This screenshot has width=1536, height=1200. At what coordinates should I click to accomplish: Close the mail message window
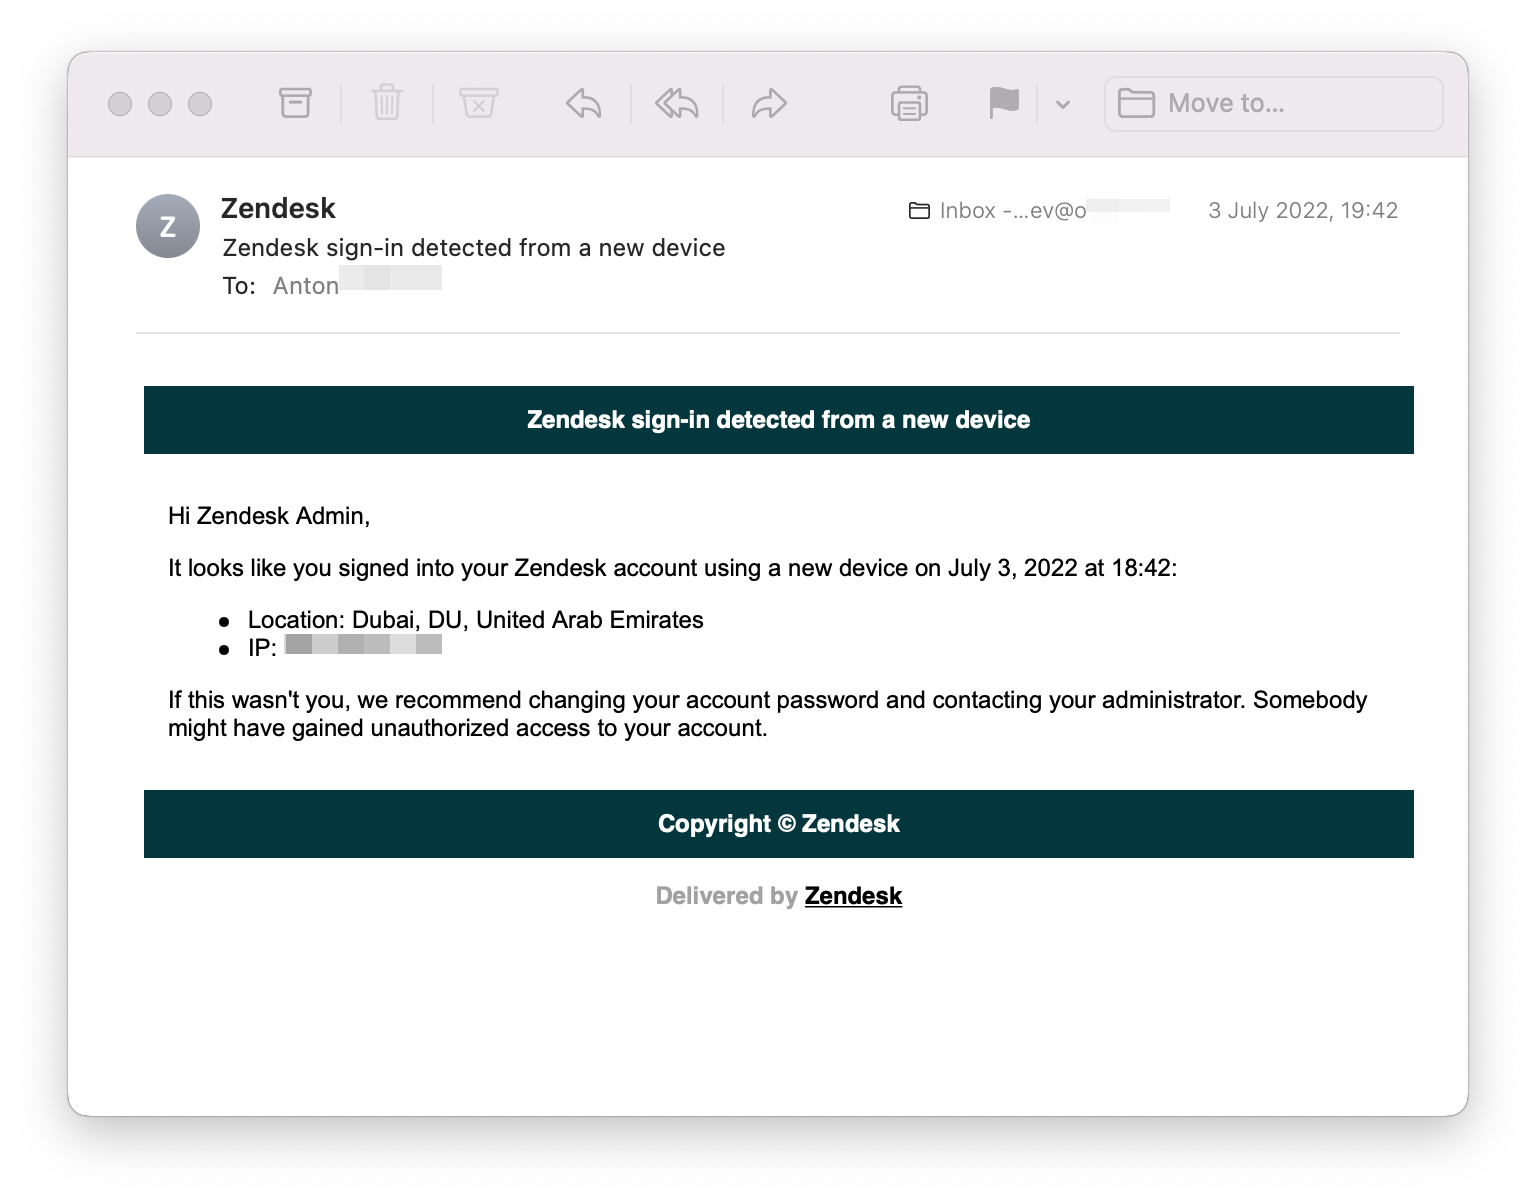pyautogui.click(x=120, y=104)
